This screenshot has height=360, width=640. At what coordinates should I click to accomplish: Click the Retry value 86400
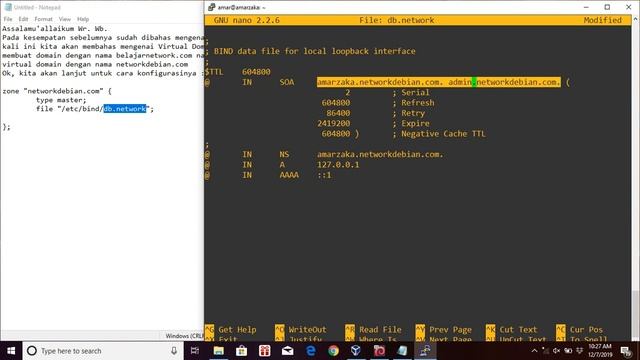(x=338, y=113)
